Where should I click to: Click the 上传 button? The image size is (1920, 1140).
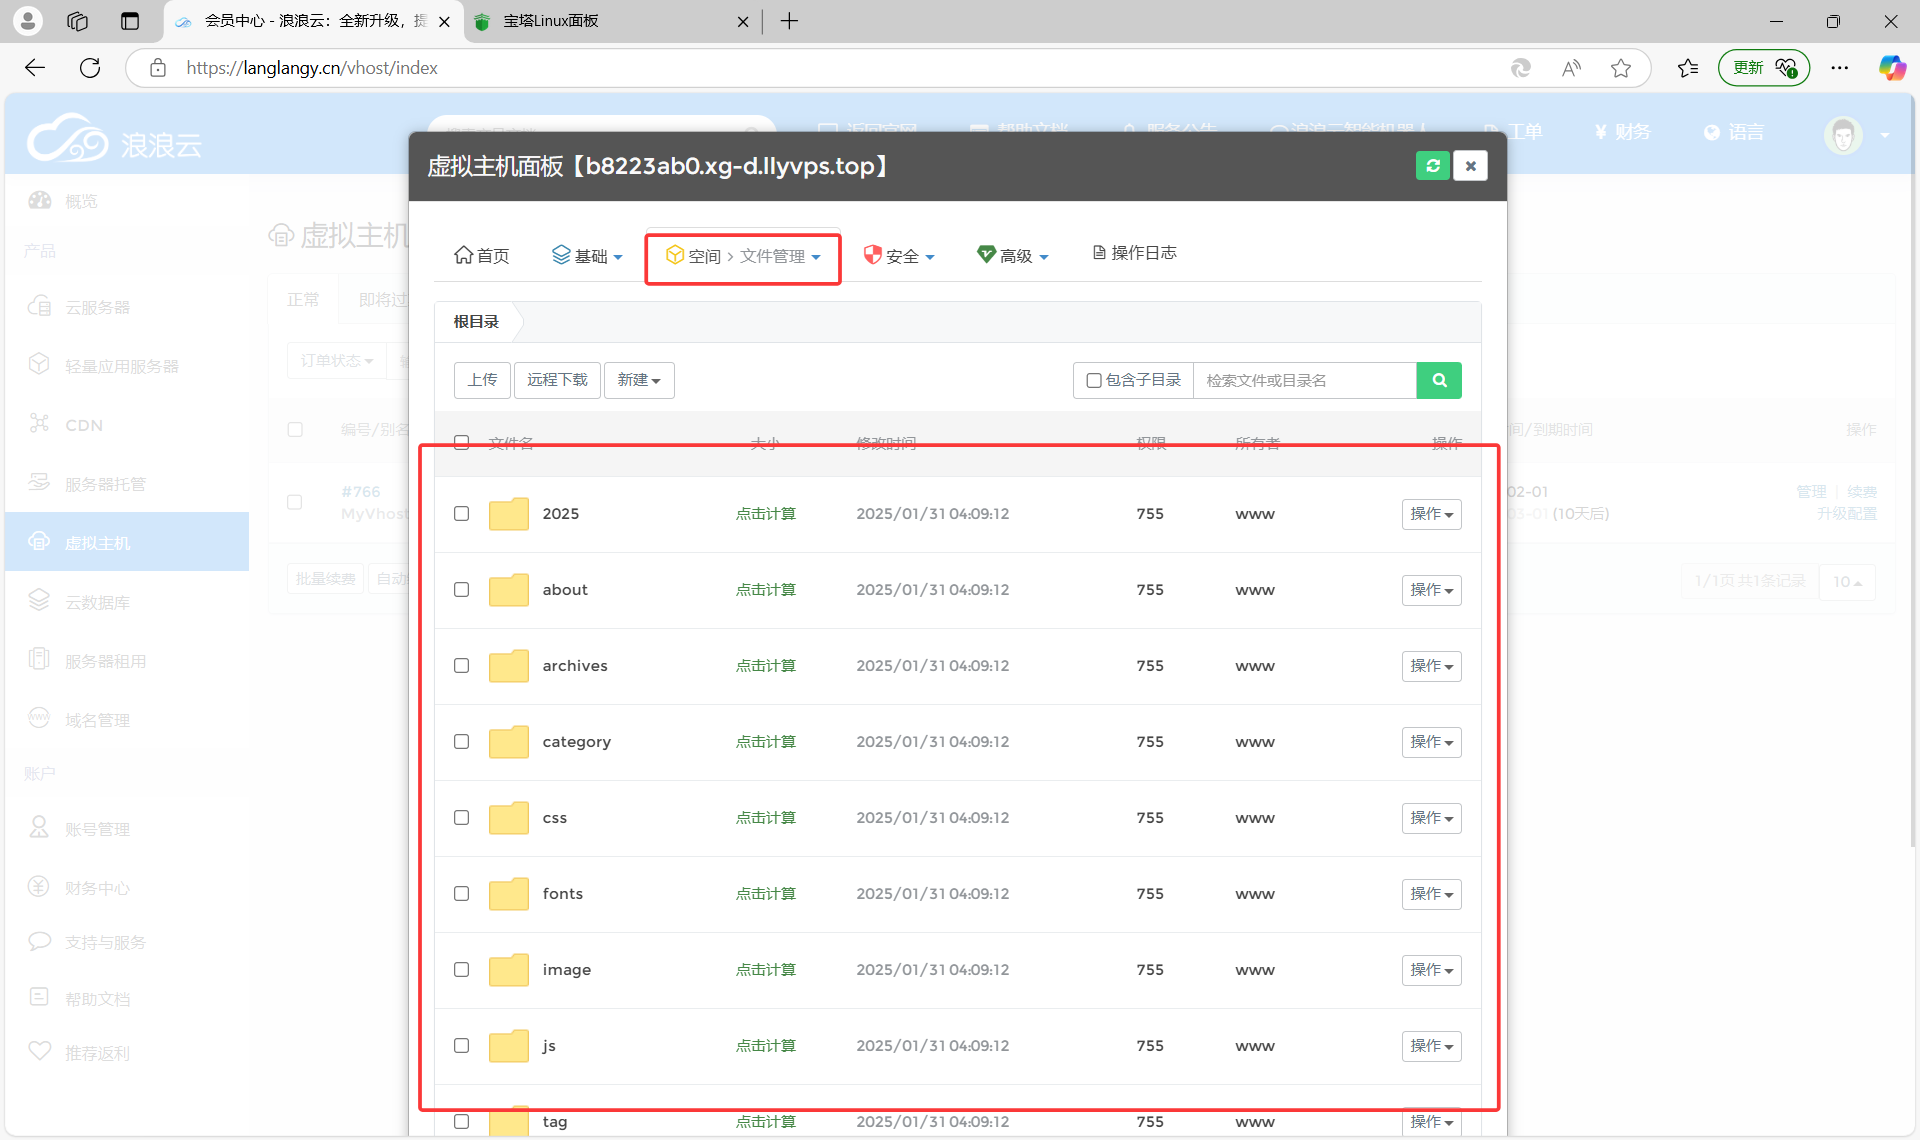(x=482, y=380)
